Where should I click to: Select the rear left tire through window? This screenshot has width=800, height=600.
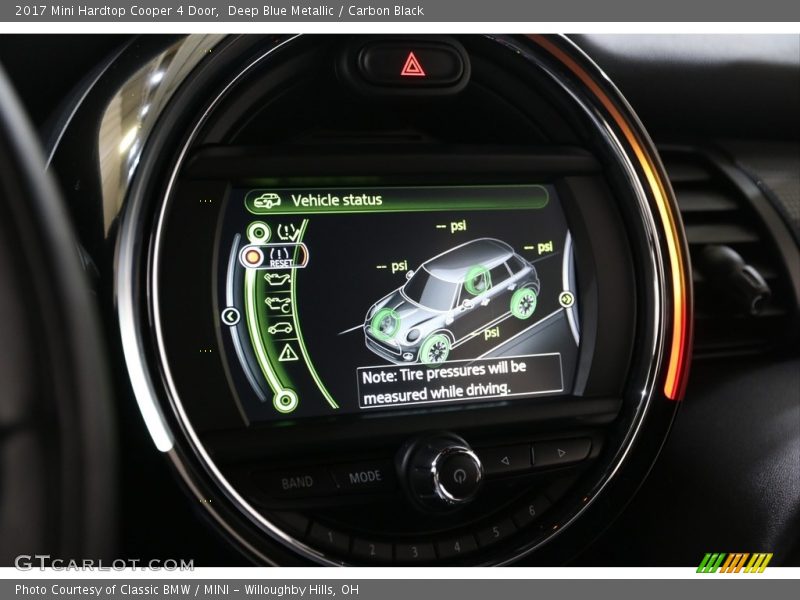click(x=477, y=280)
